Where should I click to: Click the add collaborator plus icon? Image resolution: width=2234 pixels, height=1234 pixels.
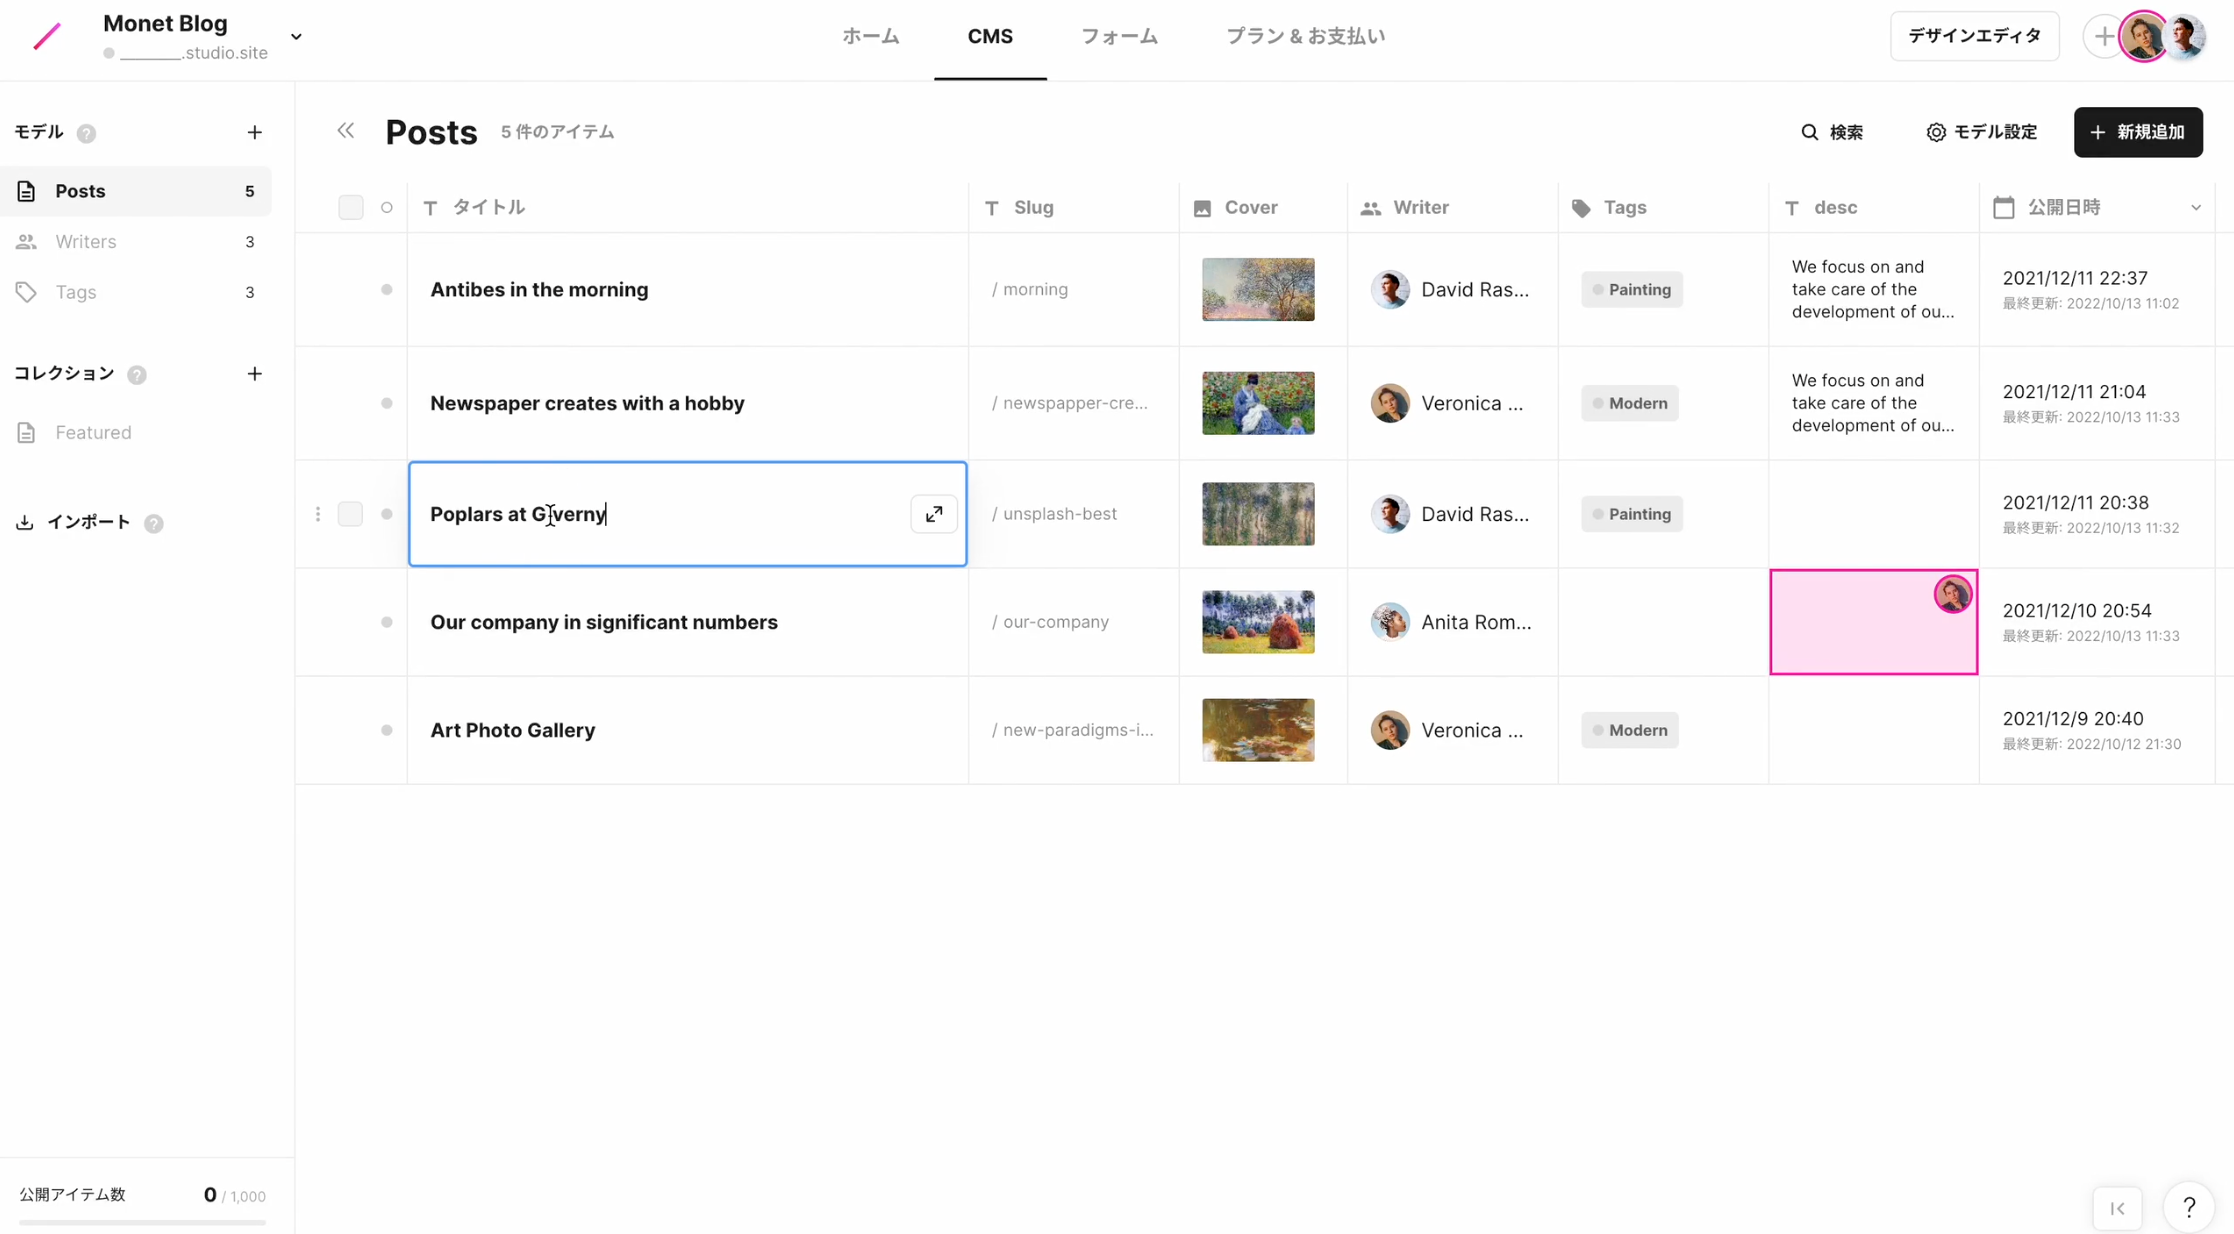[x=2103, y=37]
